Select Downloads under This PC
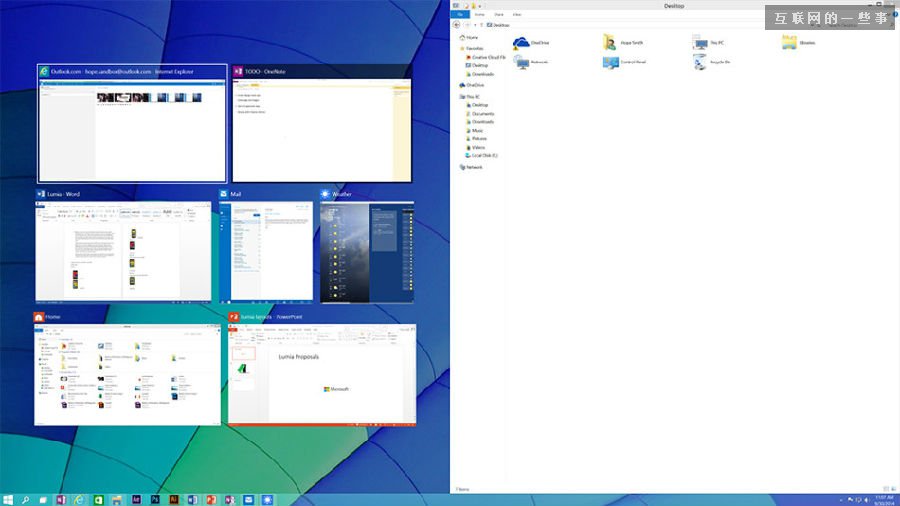 [479, 122]
